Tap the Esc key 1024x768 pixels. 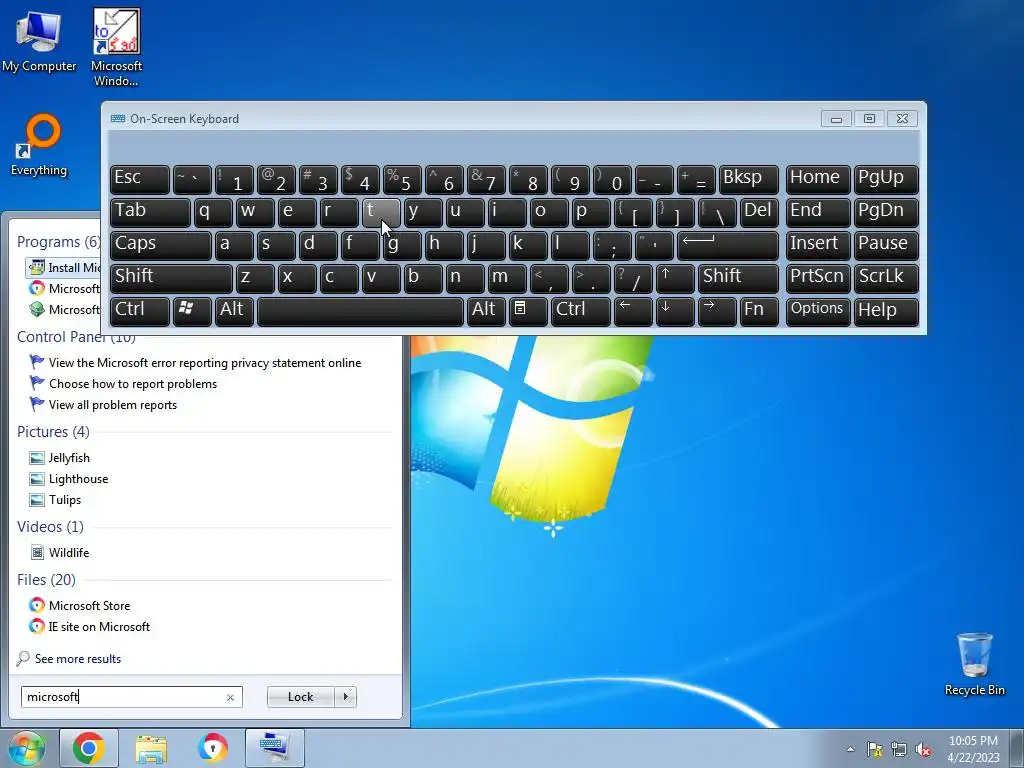click(140, 179)
